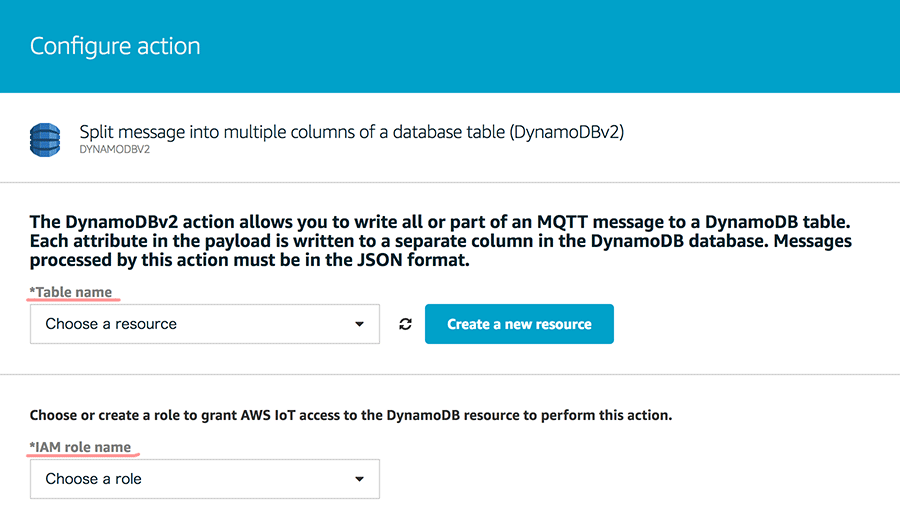Click the Configure action heading
900x520 pixels.
tap(115, 46)
